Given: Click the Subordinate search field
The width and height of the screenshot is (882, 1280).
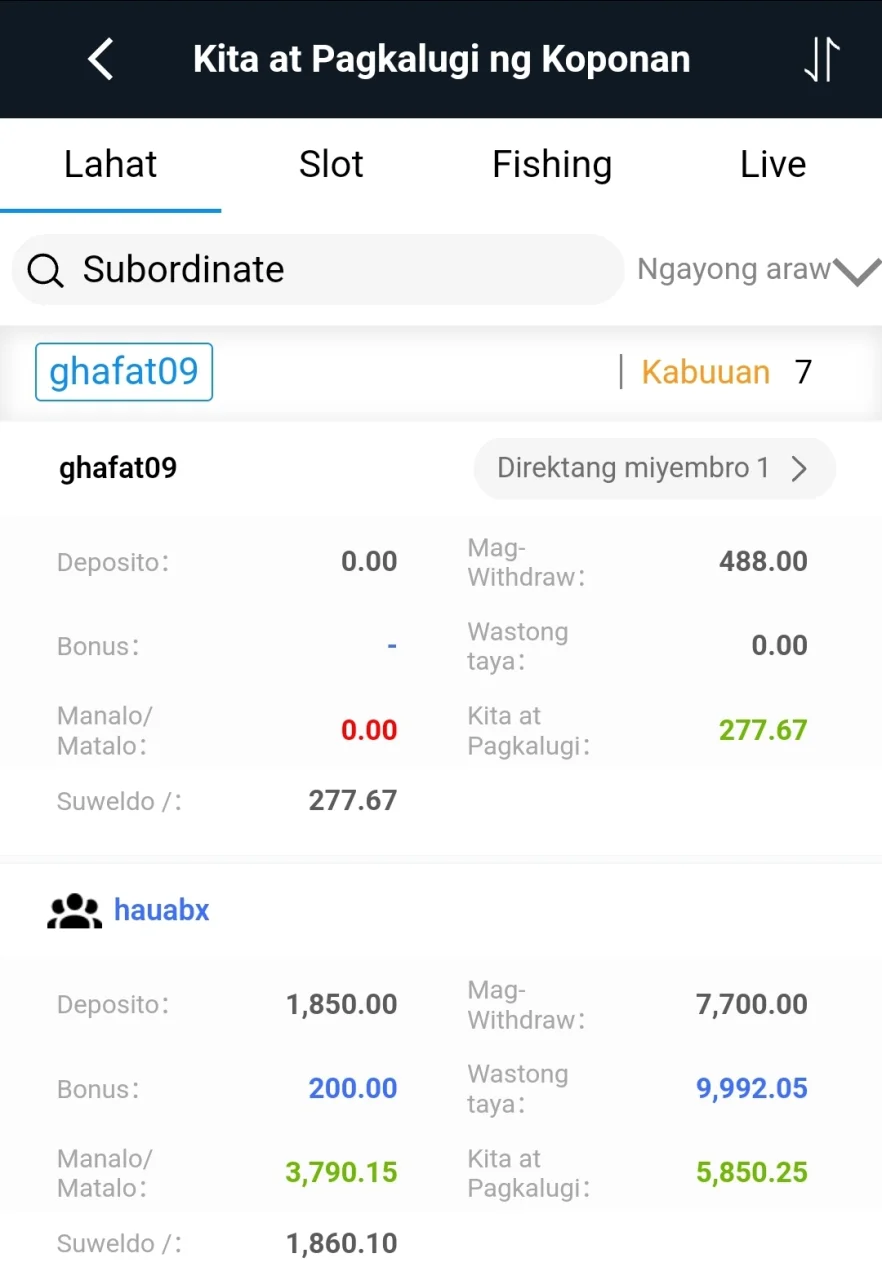Looking at the screenshot, I should (x=318, y=270).
